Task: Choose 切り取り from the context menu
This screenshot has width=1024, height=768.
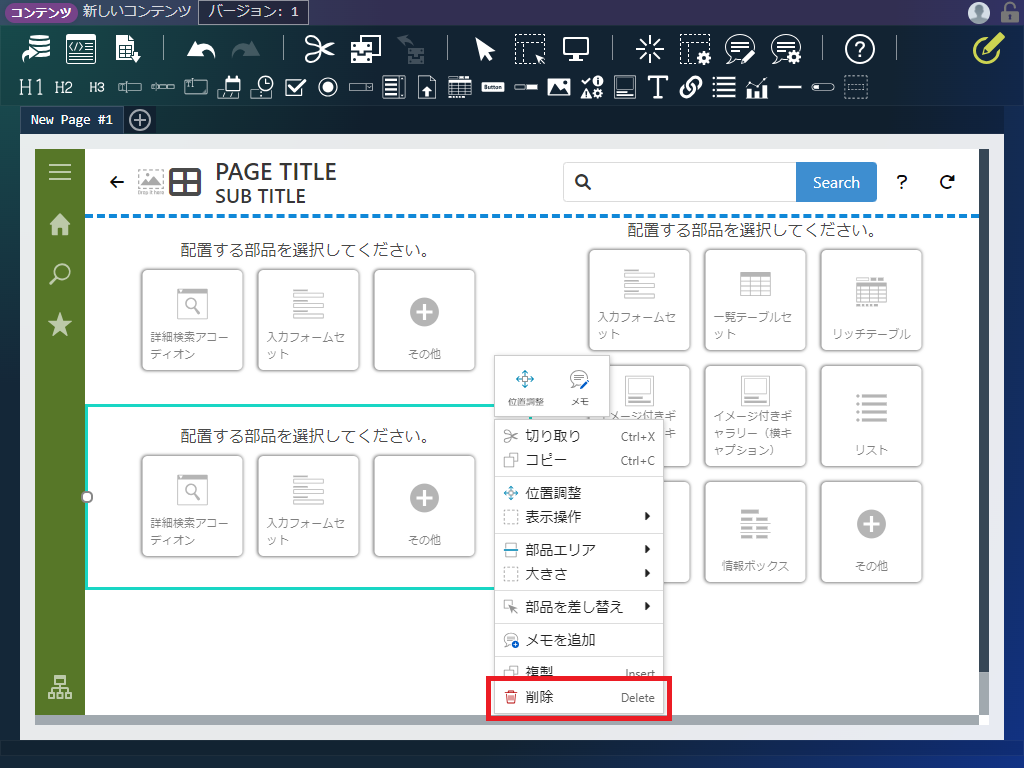Action: point(579,436)
